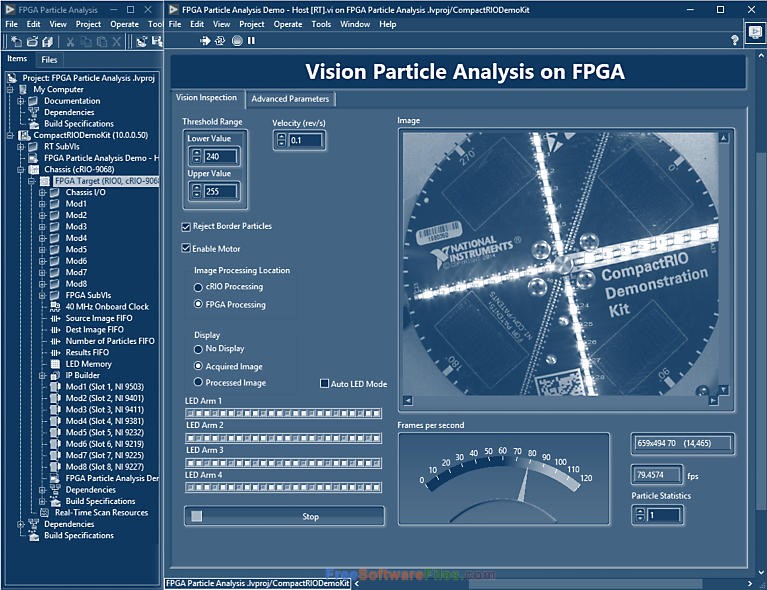Screen dimensions: 767x590
Task: Click the Lower Value stepper arrows
Action: (196, 157)
